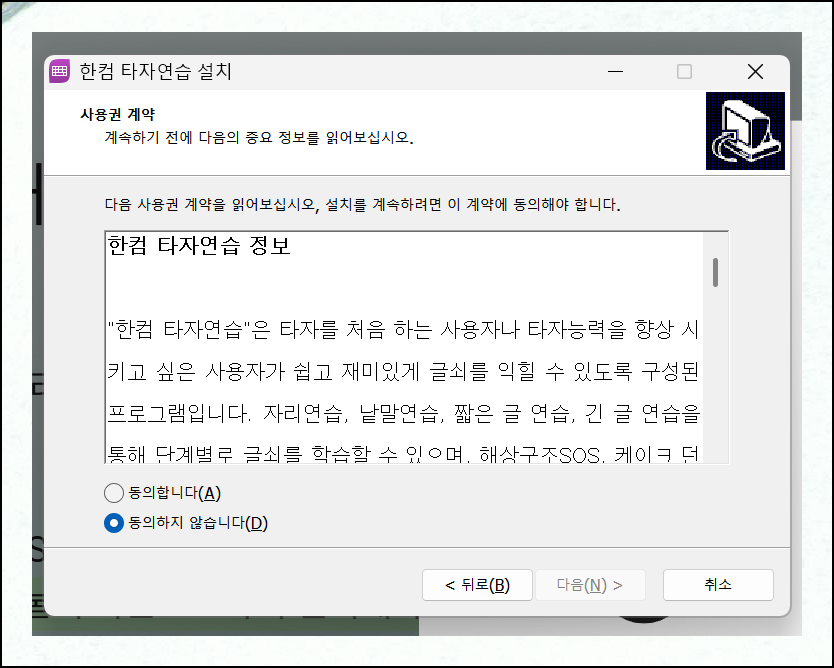
Task: Click the 한컴 타자연습 정보 heading
Action: [x=199, y=246]
